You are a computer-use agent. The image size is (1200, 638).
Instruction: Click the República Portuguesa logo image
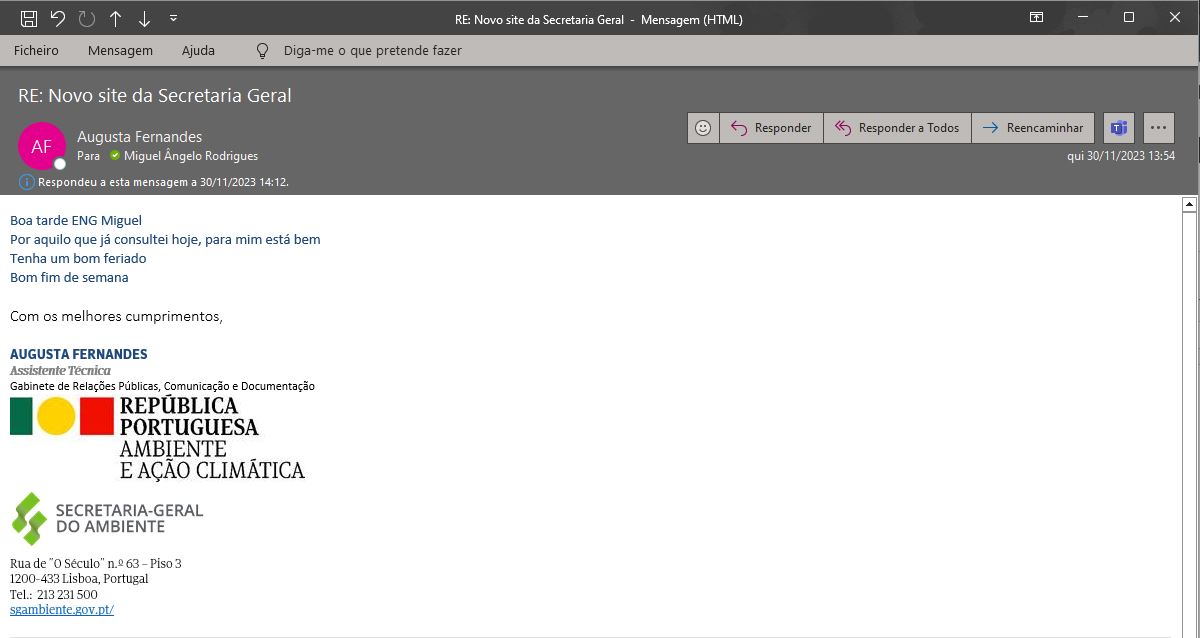157,438
